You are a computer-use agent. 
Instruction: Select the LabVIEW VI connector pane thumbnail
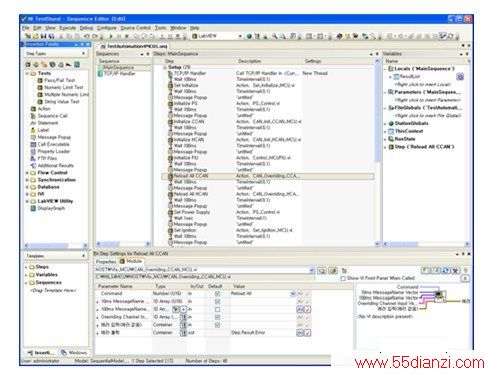click(439, 295)
